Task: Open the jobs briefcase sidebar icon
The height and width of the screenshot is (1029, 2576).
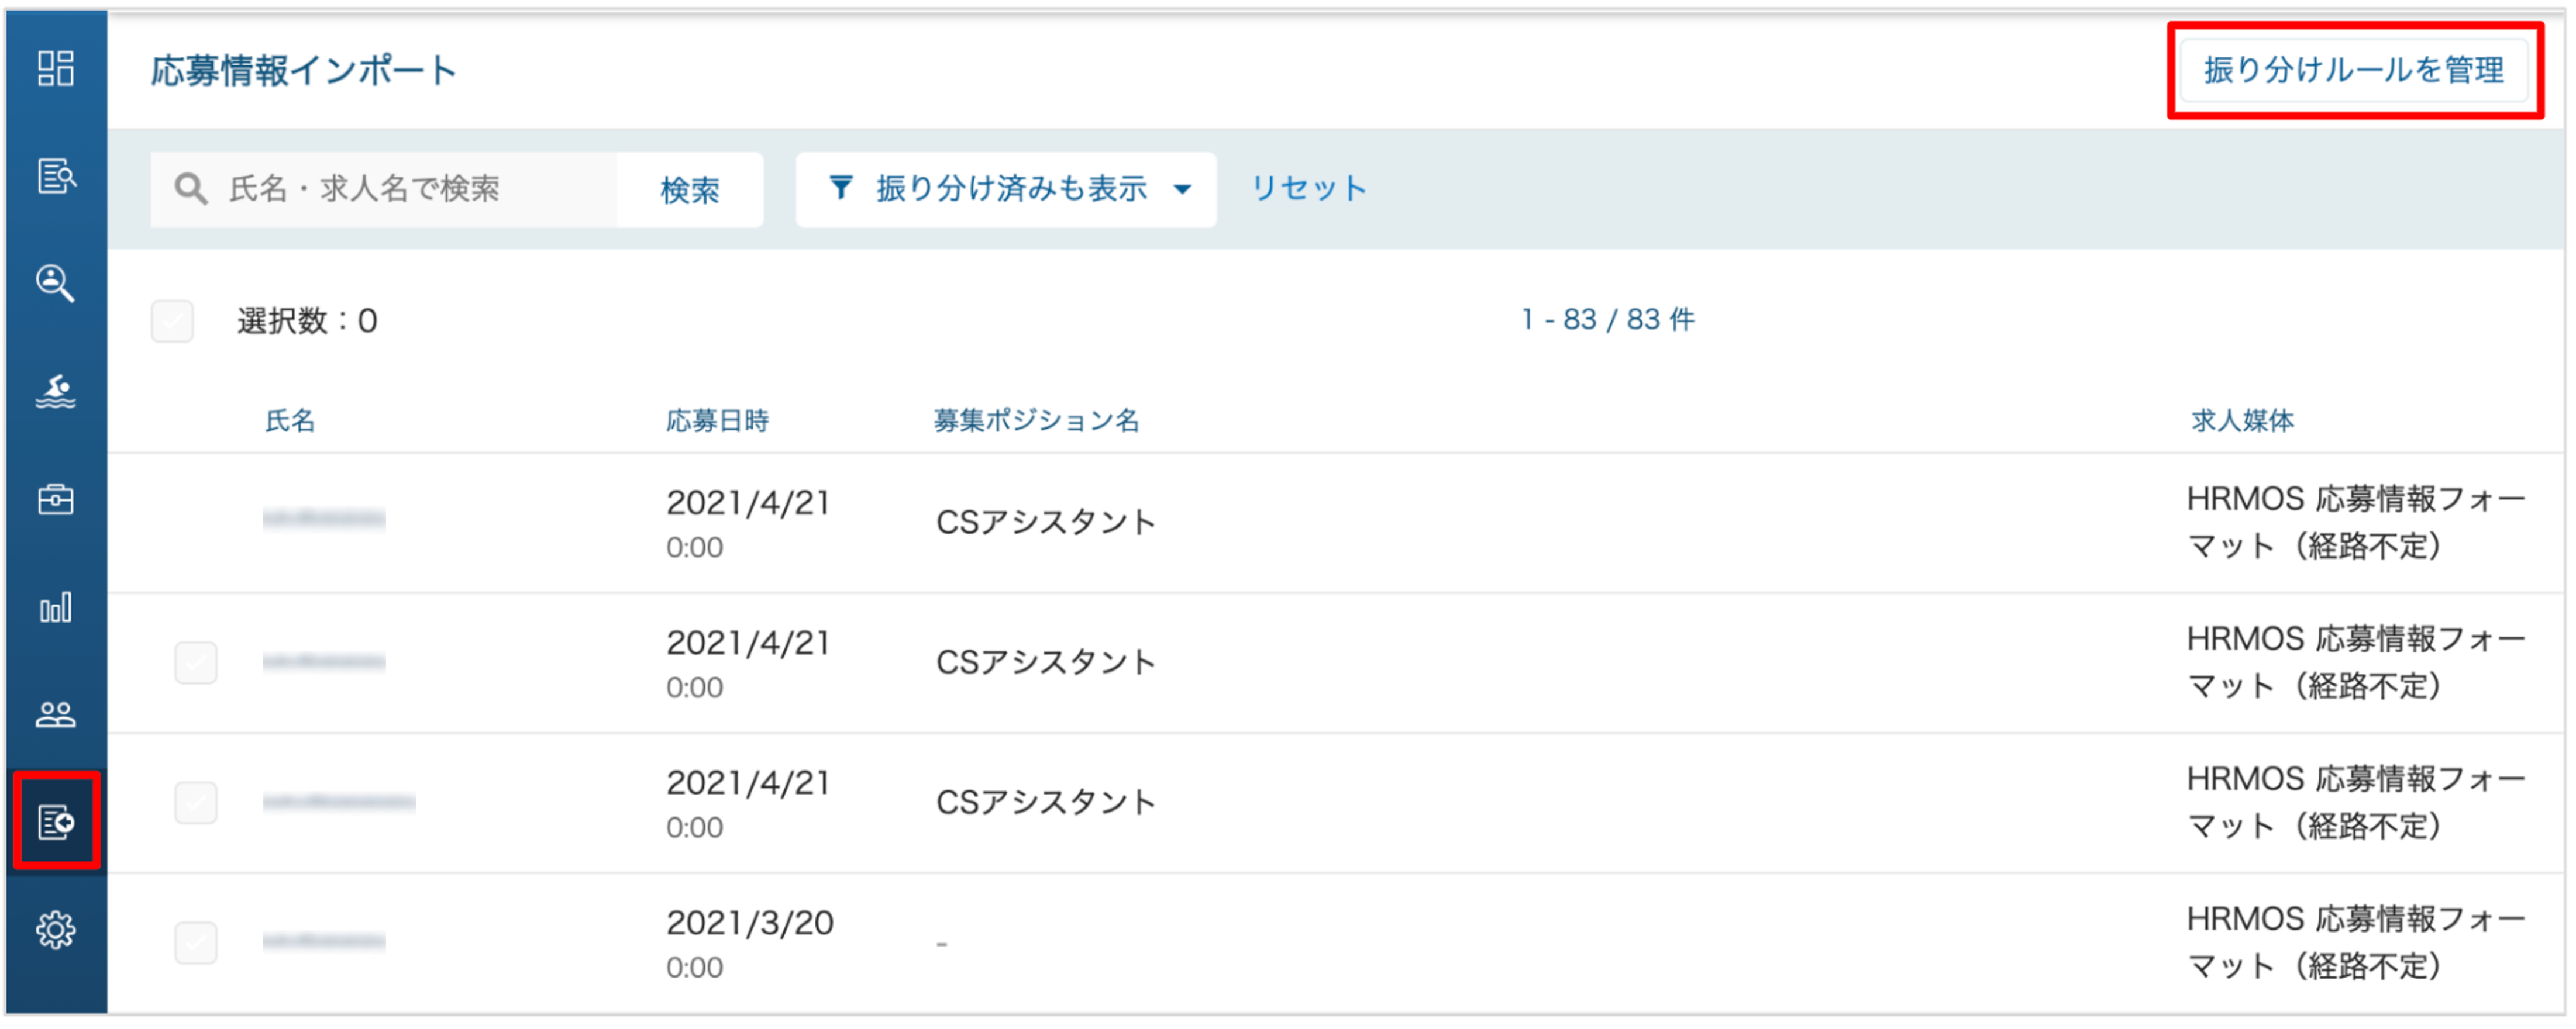Action: [x=56, y=500]
